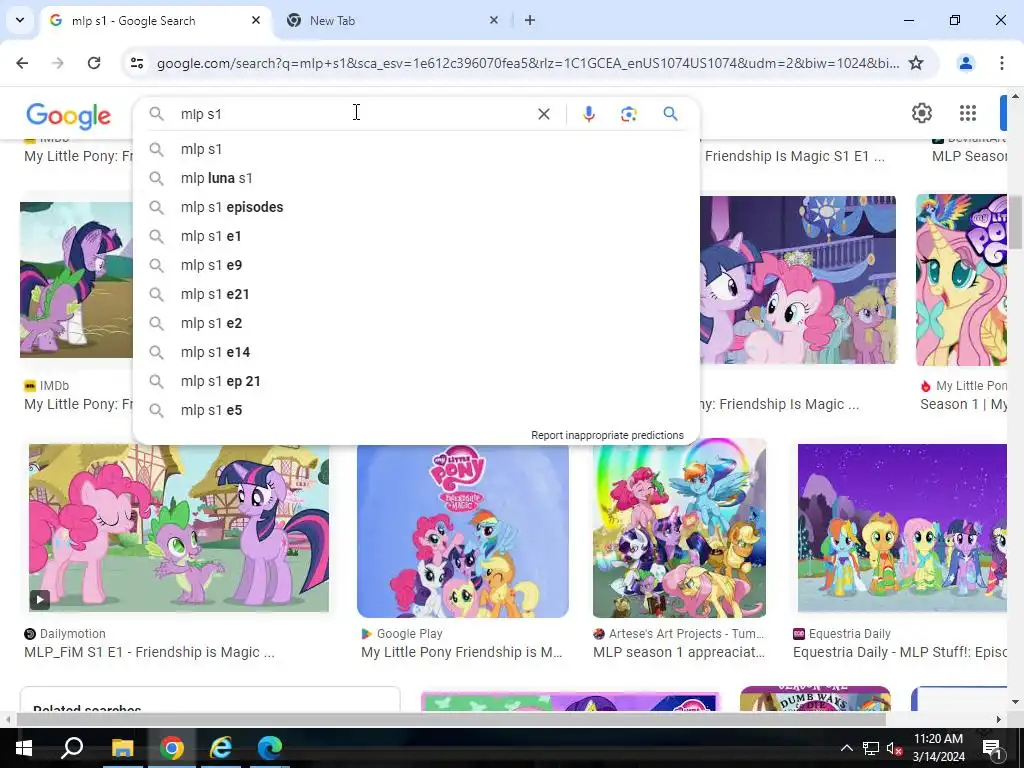Switch to the New Tab tab
This screenshot has width=1024, height=768.
pos(391,20)
